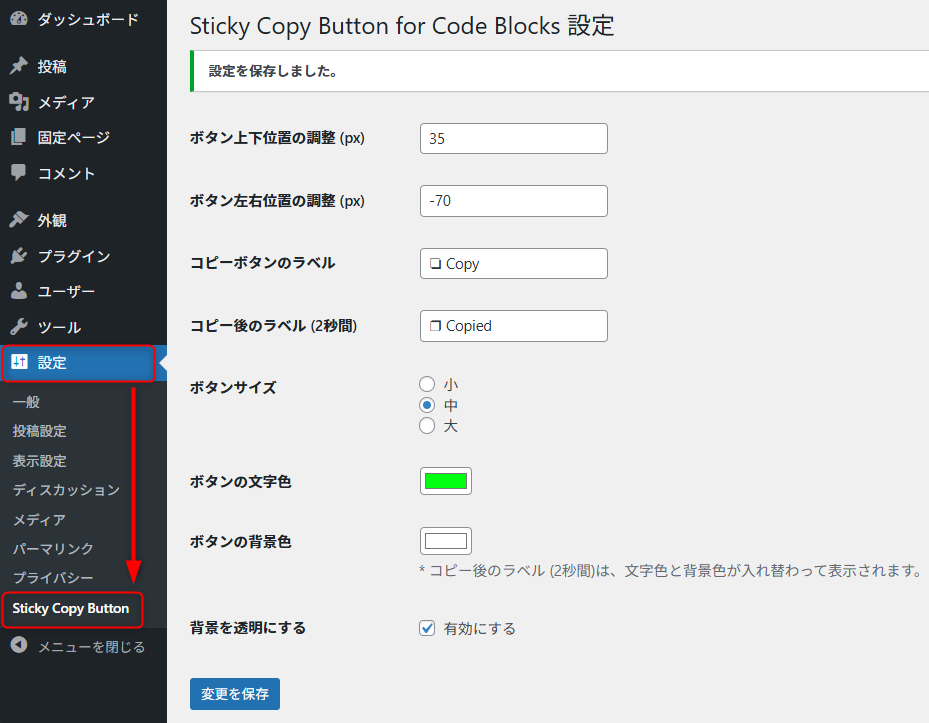Click the user silhouette icon beside ユーザー
Image resolution: width=929 pixels, height=723 pixels.
click(x=19, y=291)
